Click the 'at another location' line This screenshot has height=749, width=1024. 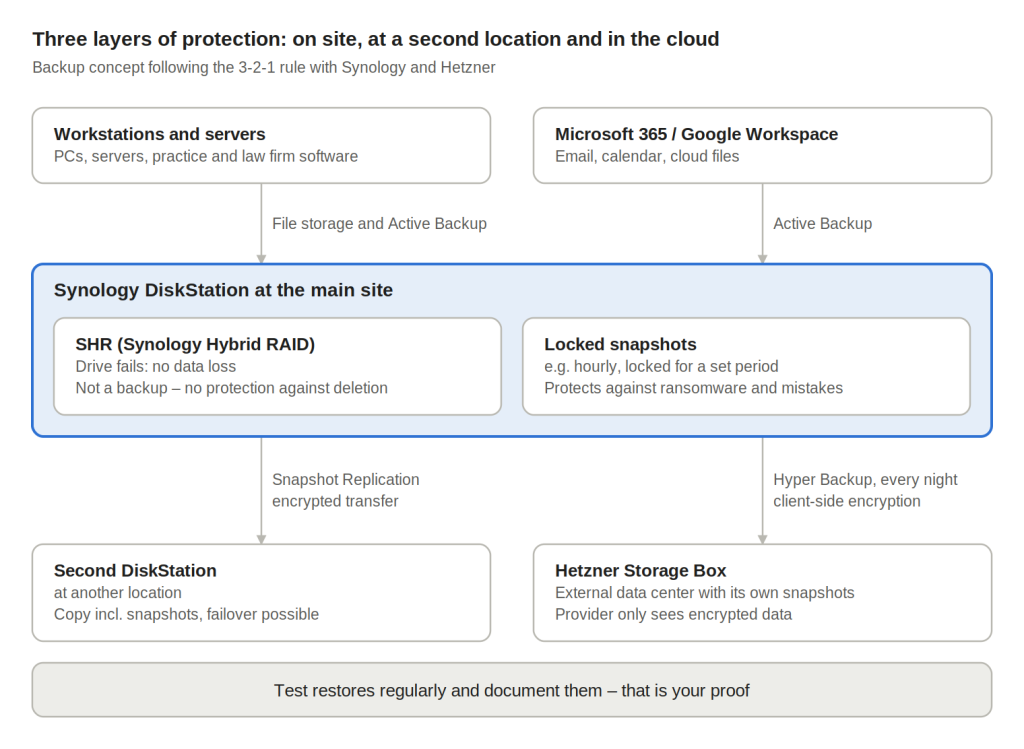tap(118, 592)
